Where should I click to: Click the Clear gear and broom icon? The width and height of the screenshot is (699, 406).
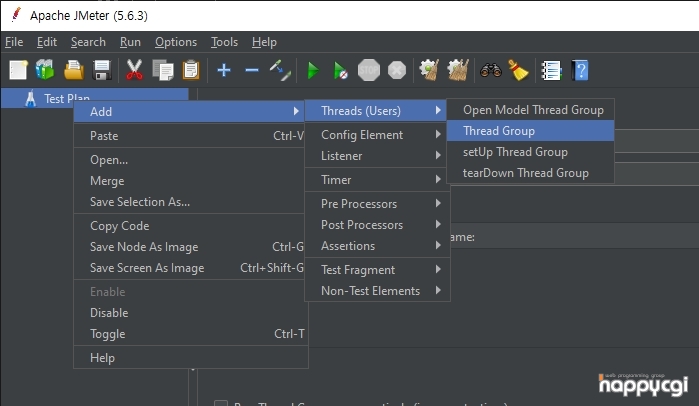tap(429, 70)
